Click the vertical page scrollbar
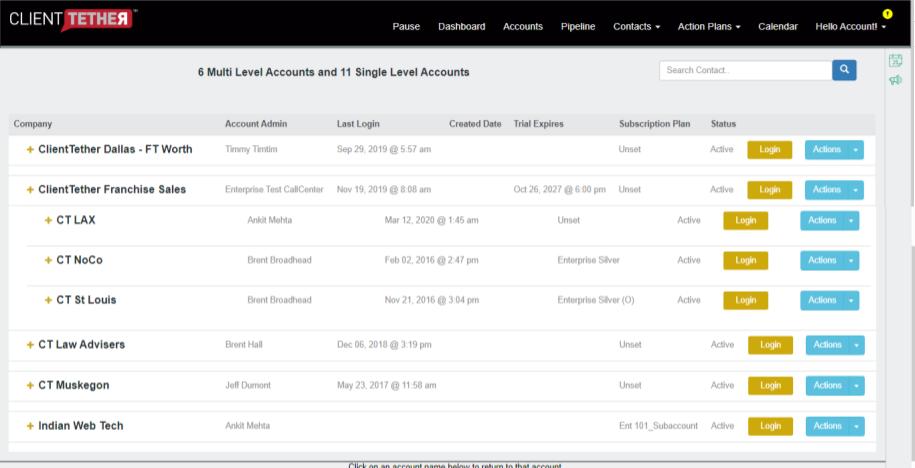Viewport: 915px width, 468px height. pyautogui.click(x=911, y=125)
